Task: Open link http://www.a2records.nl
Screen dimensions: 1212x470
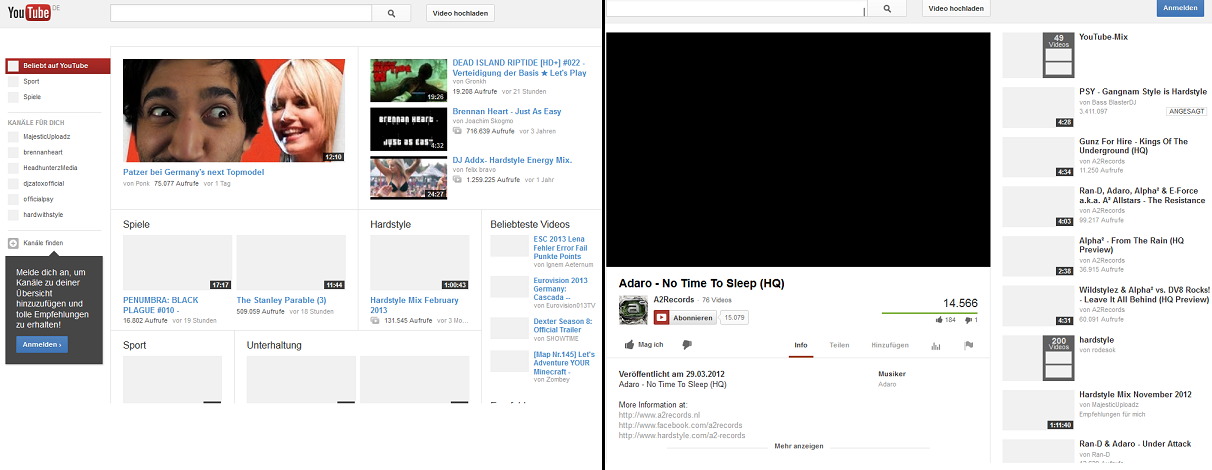Action: (659, 415)
